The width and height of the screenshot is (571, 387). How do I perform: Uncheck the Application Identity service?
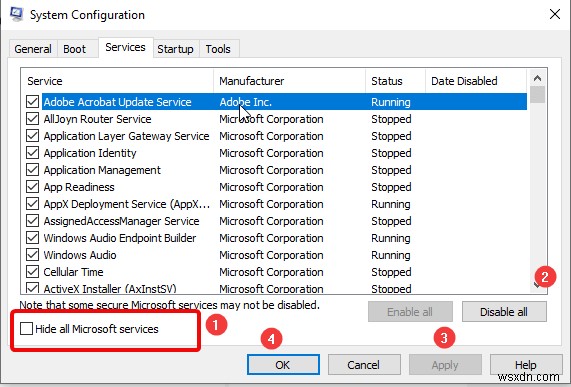coord(32,153)
